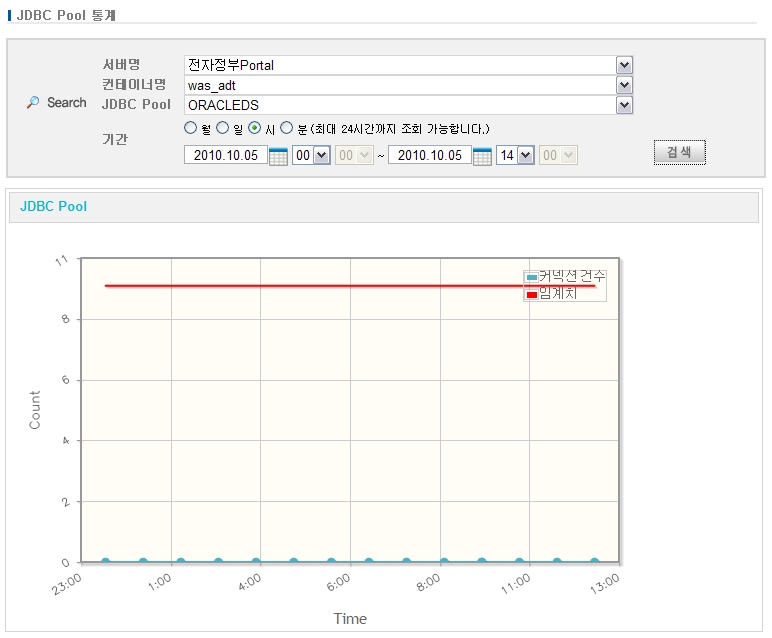Click the magnifier Search icon
Viewport: 772px width, 638px height.
pyautogui.click(x=33, y=103)
